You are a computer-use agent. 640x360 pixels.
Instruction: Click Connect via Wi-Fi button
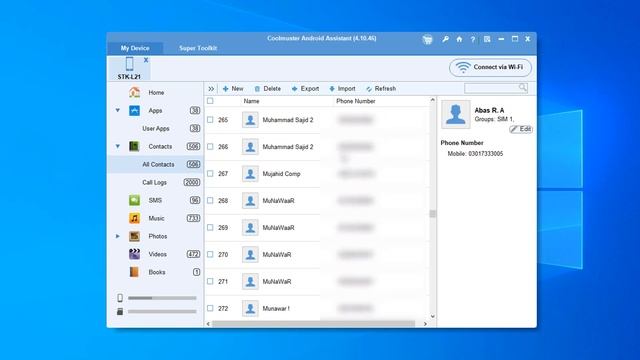[490, 67]
